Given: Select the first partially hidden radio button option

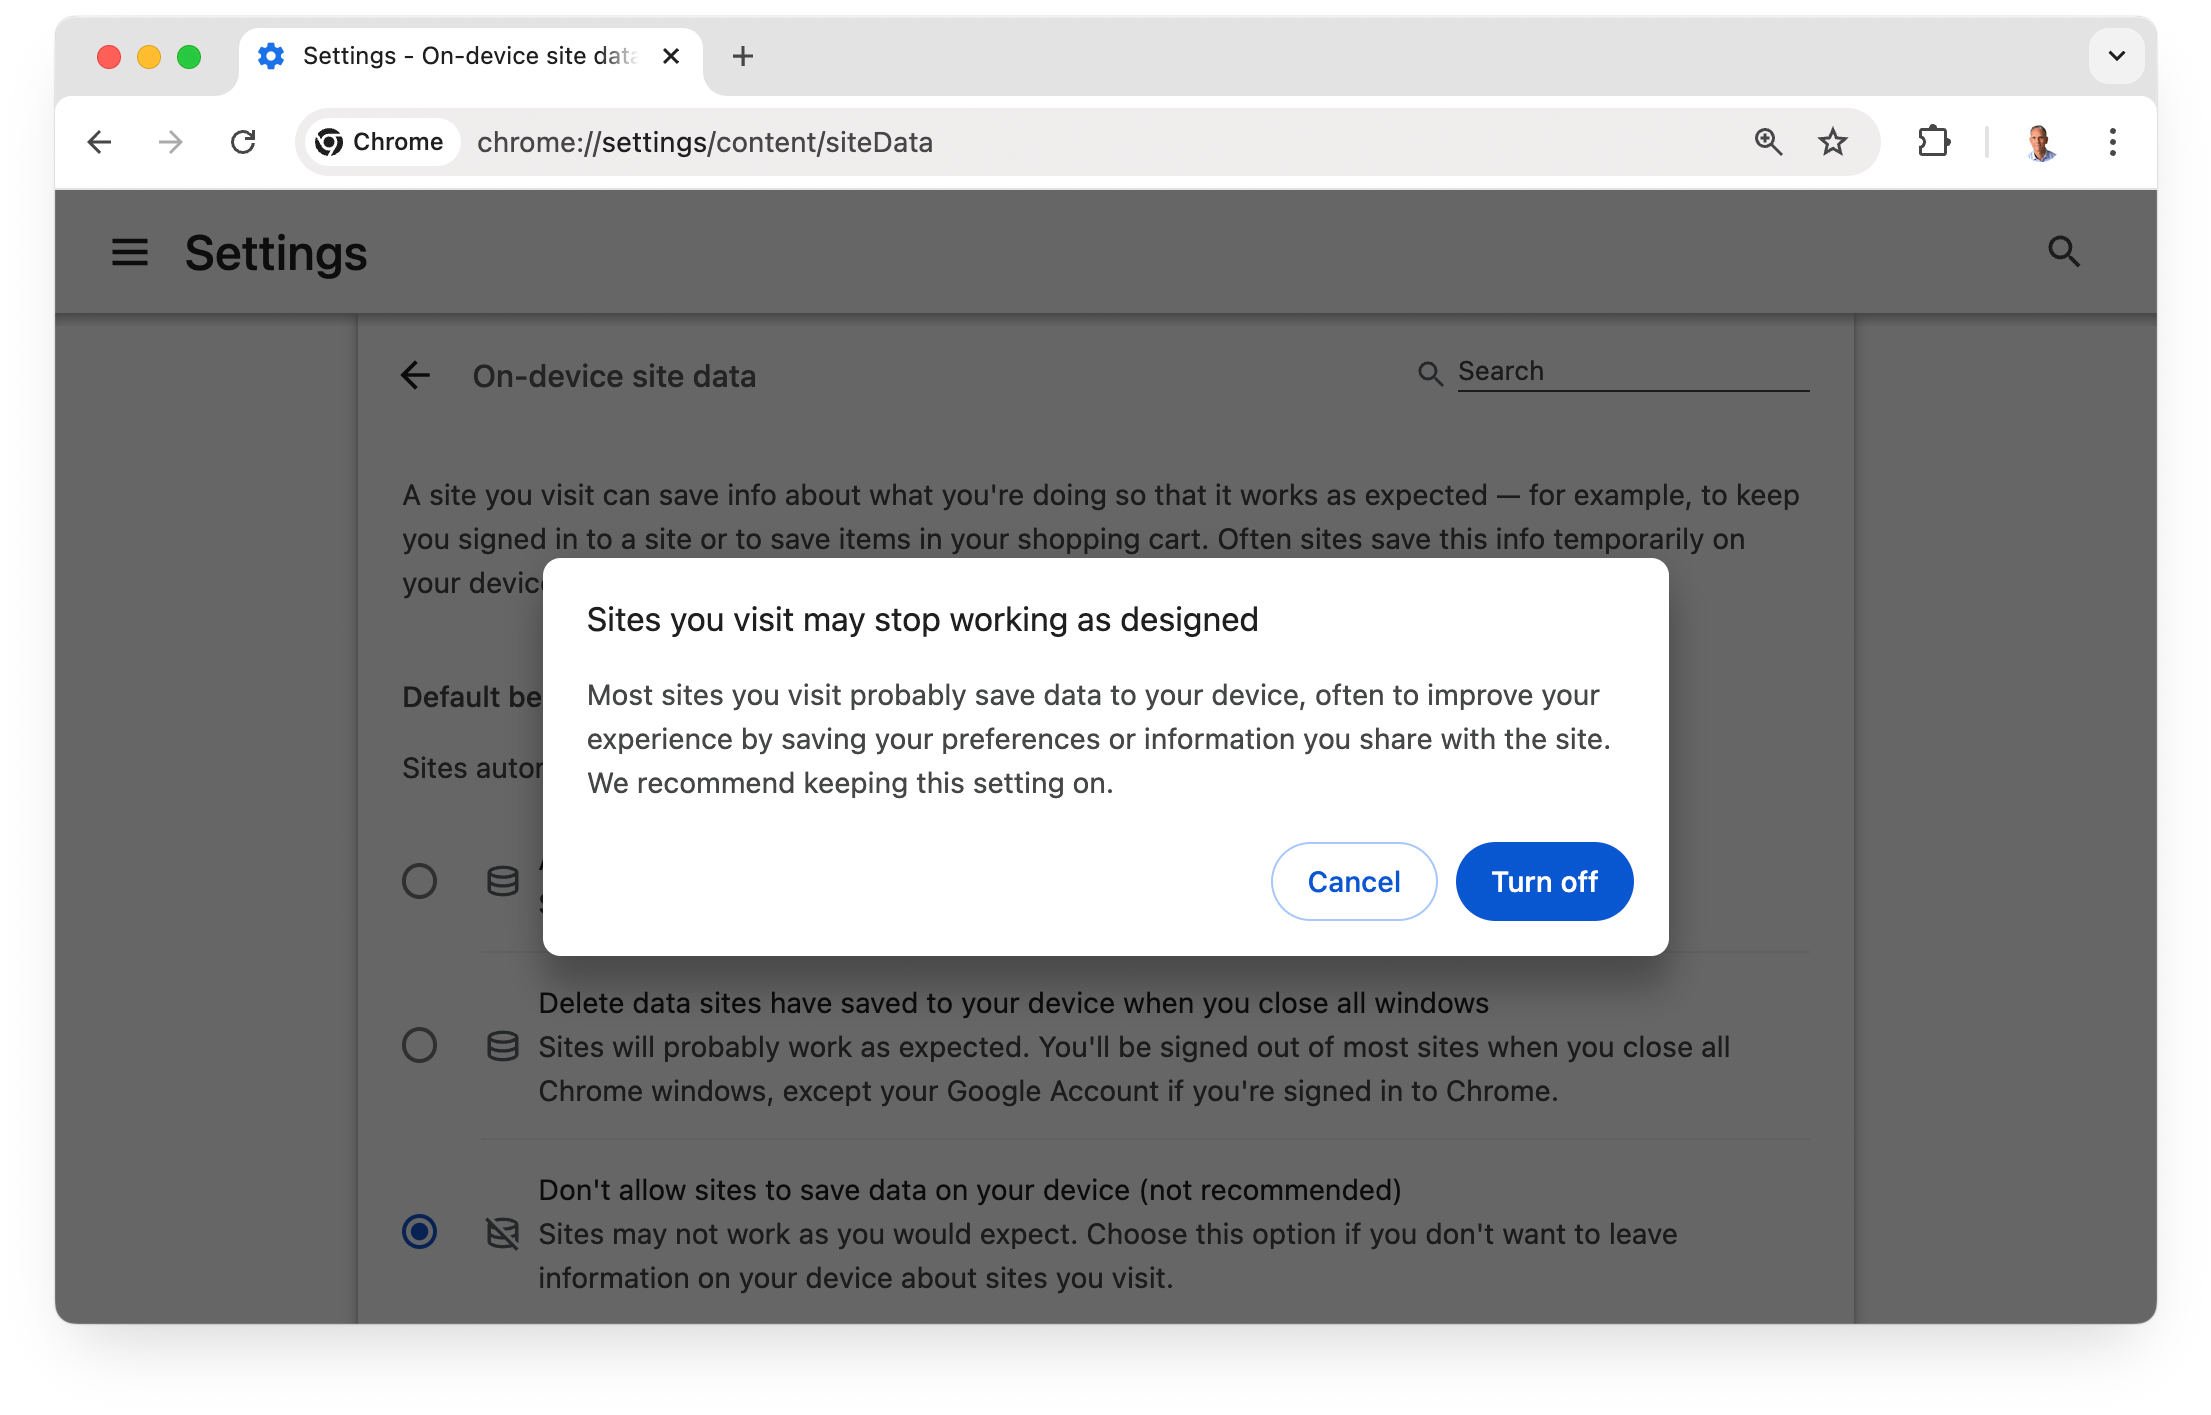Looking at the screenshot, I should 419,878.
